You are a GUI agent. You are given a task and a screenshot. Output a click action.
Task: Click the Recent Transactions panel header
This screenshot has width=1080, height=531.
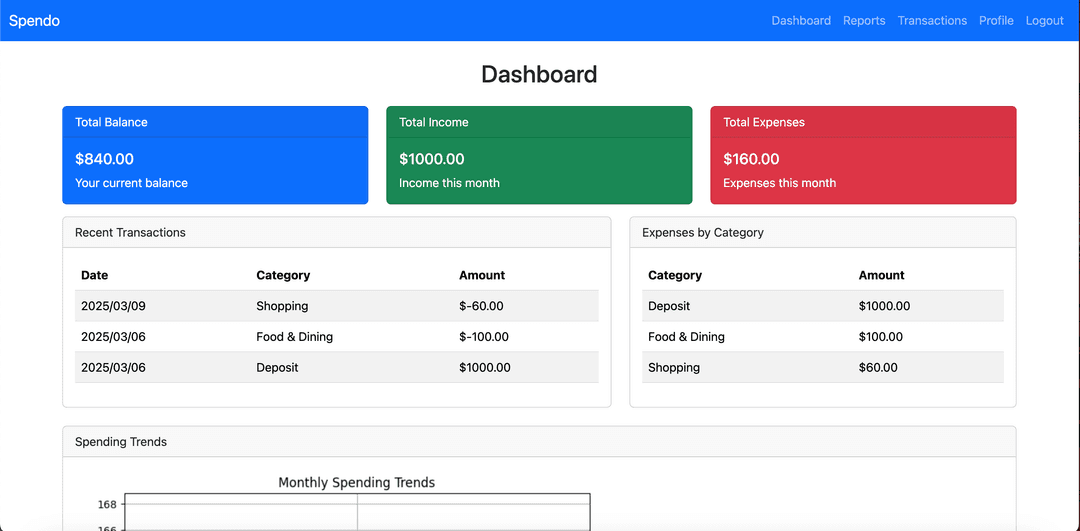coord(337,233)
